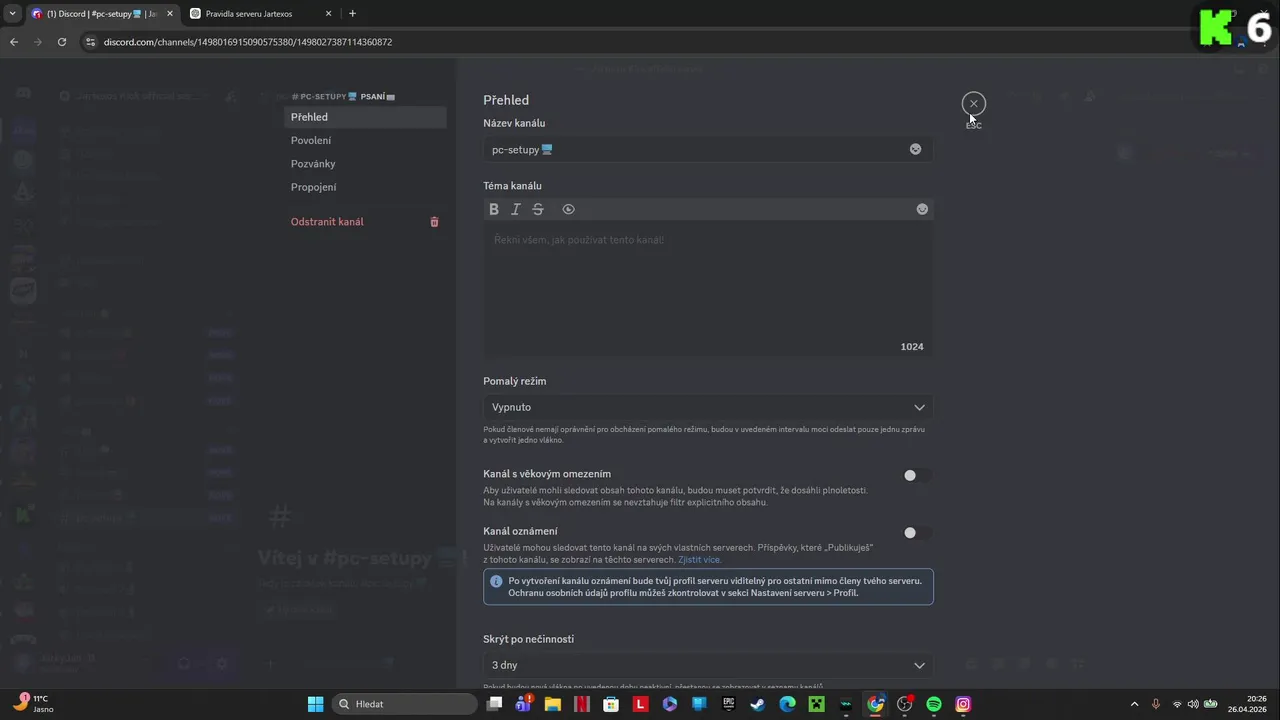Click the browser address bar URL
Image resolution: width=1280 pixels, height=720 pixels.
pos(248,42)
